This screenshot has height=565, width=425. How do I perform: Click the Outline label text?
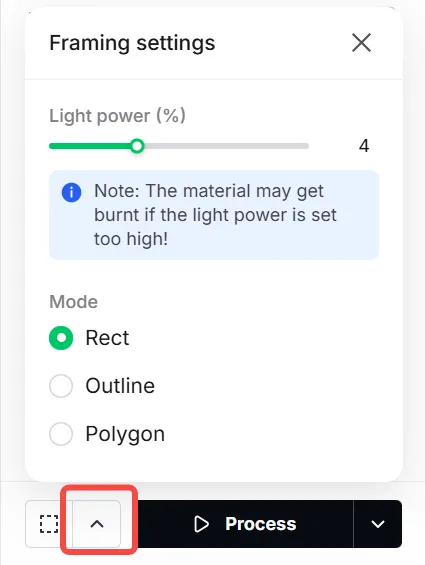[120, 386]
